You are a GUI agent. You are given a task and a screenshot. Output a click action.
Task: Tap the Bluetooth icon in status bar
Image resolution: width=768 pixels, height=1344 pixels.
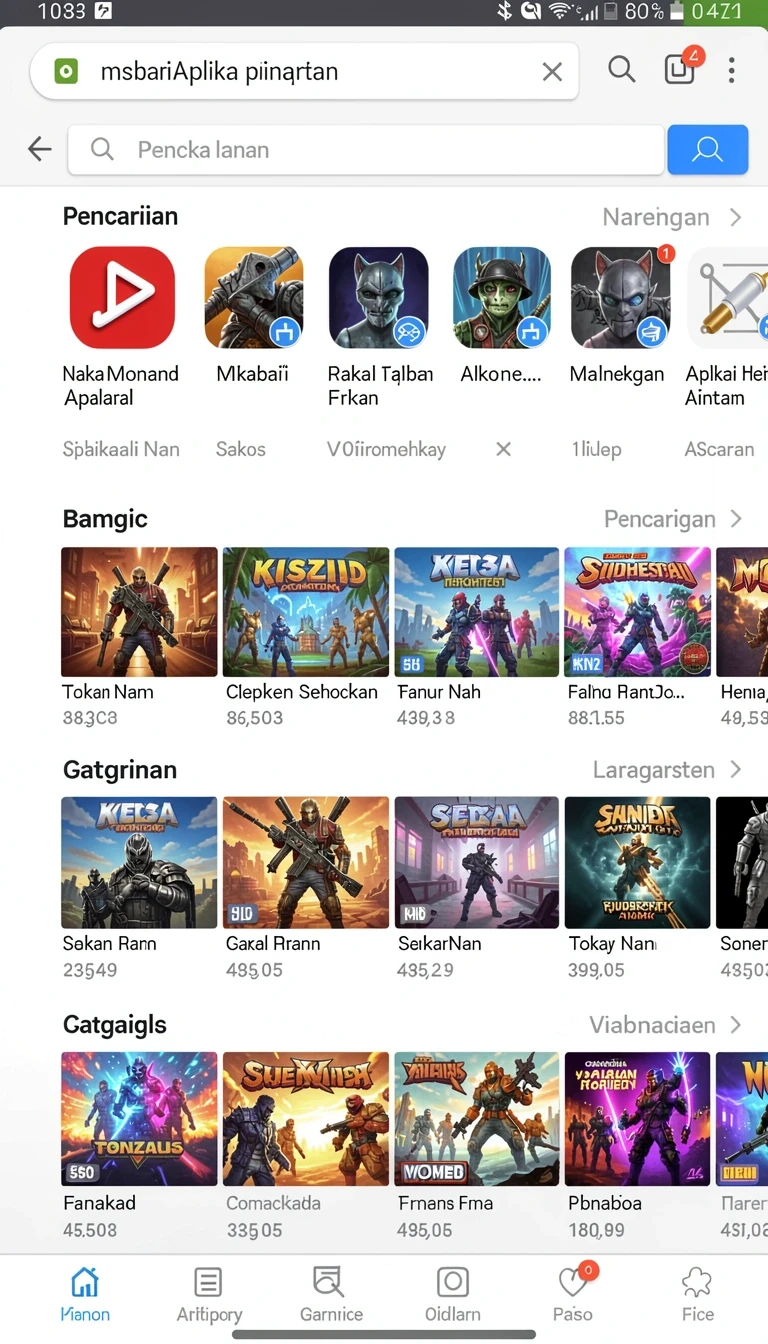[505, 12]
